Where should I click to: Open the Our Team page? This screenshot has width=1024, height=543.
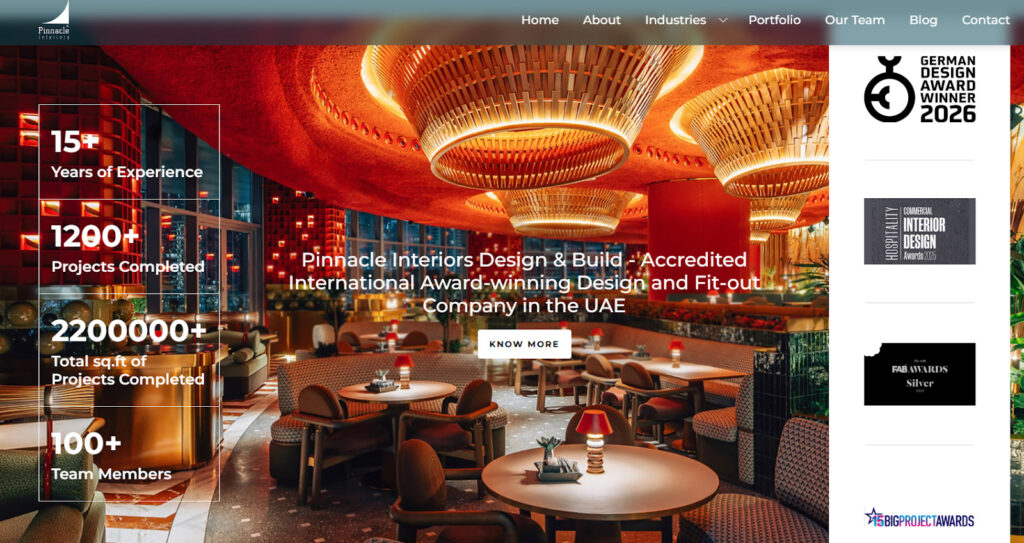(x=855, y=20)
